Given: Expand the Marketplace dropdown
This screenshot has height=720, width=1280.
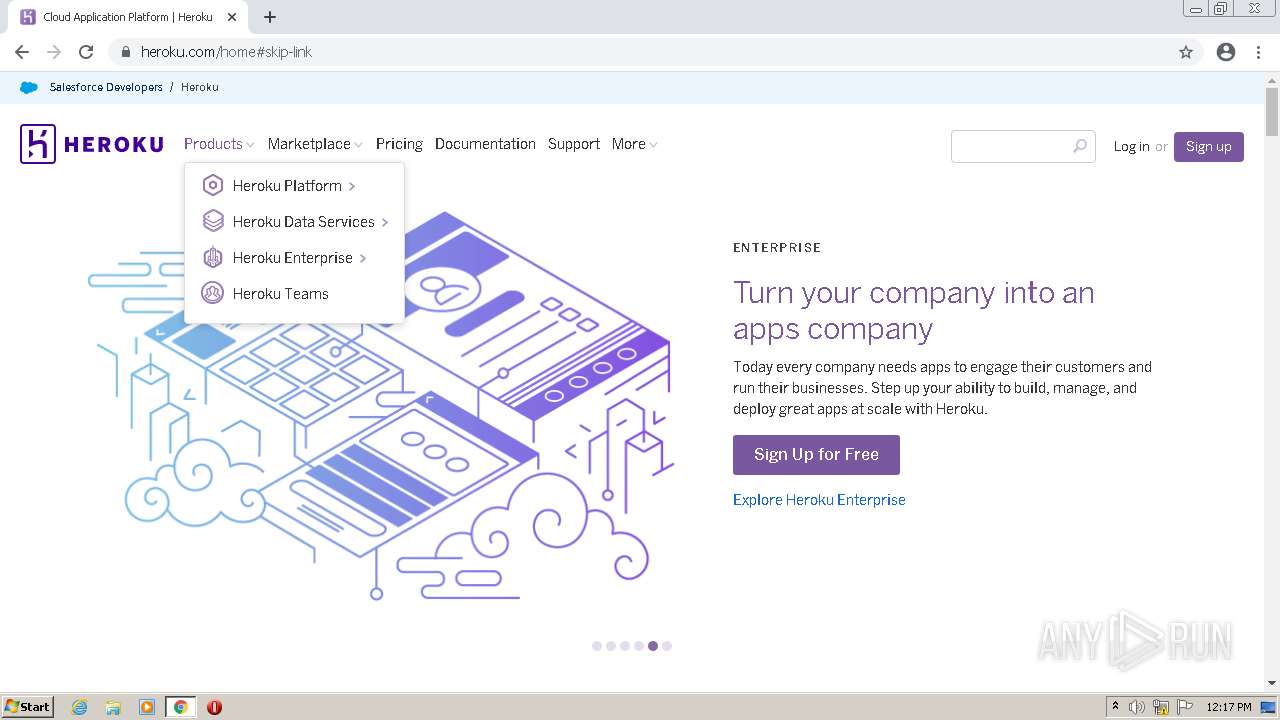Looking at the screenshot, I should pyautogui.click(x=315, y=144).
